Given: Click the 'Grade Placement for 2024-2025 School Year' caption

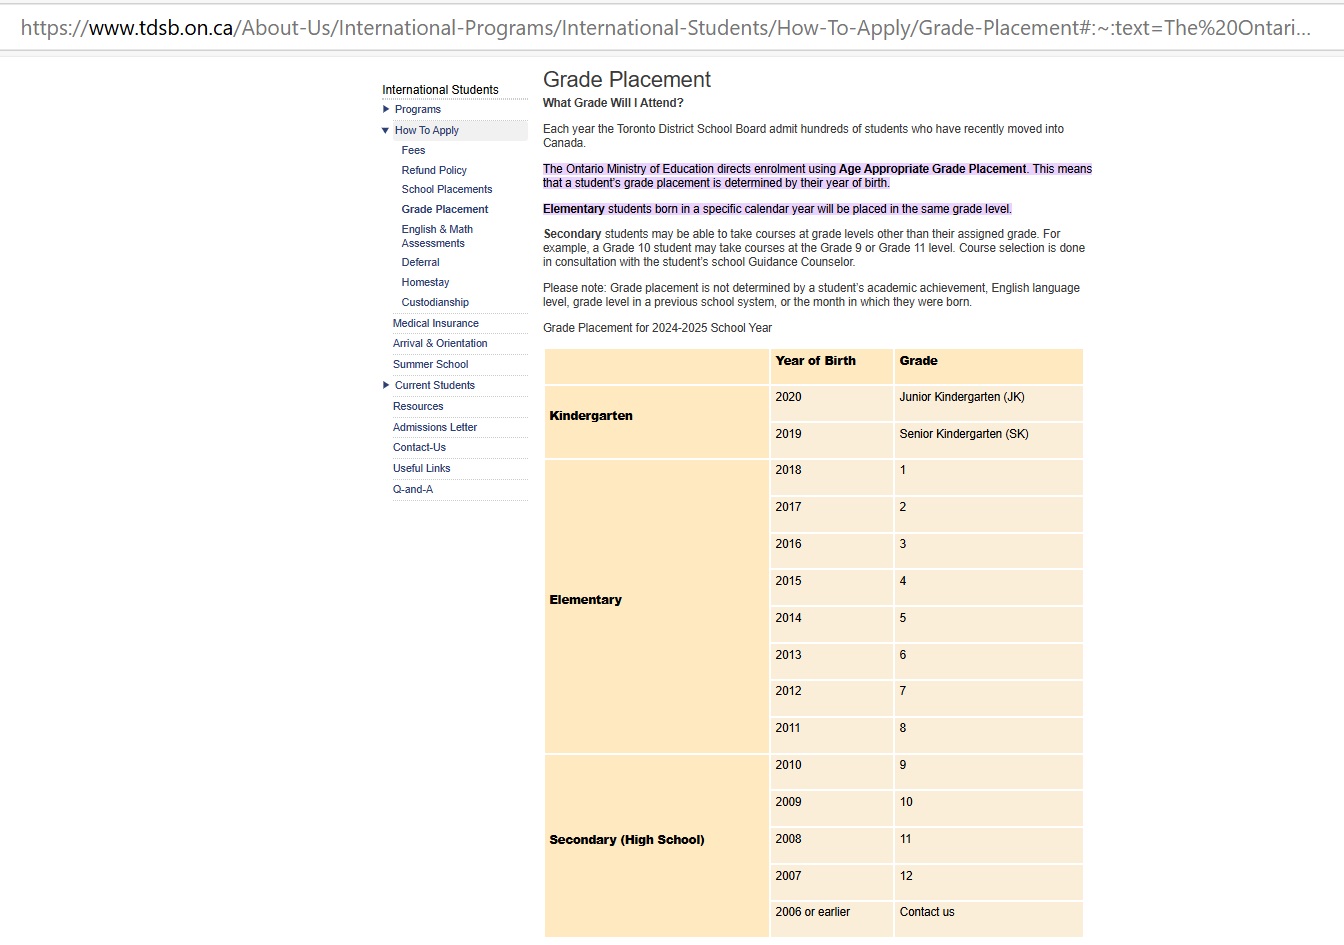Looking at the screenshot, I should 657,328.
